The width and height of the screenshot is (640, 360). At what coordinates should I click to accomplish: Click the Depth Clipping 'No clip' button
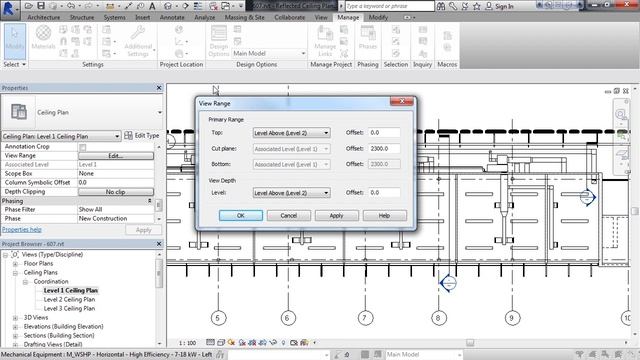(116, 192)
